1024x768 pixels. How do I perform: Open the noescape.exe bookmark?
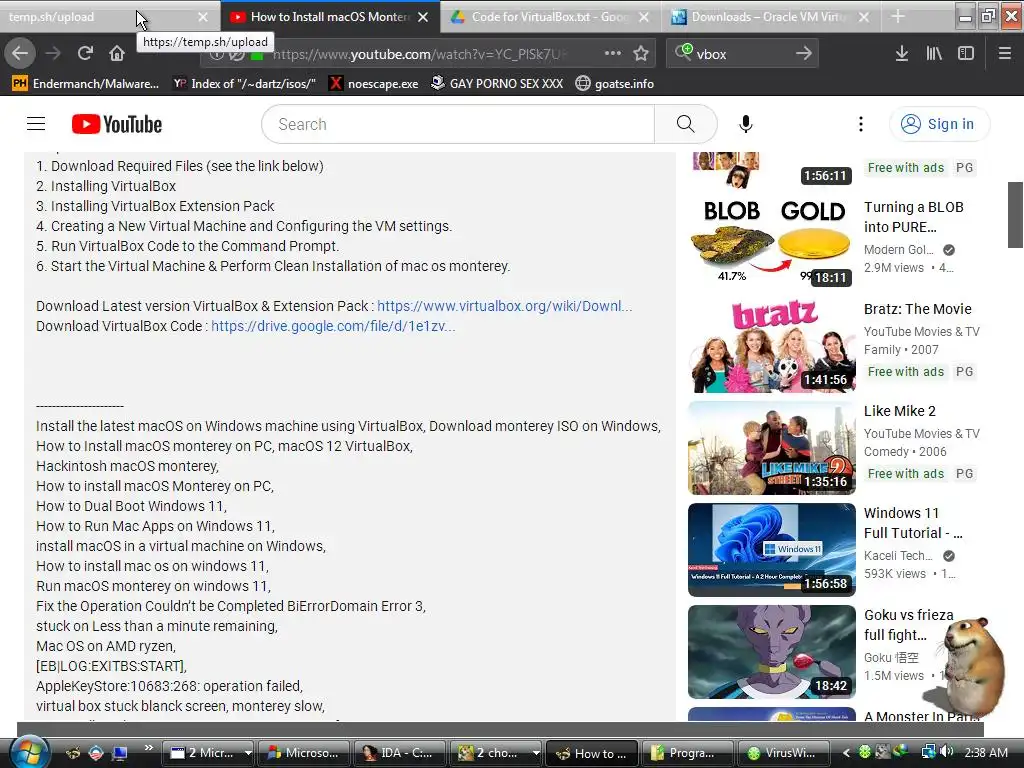374,84
